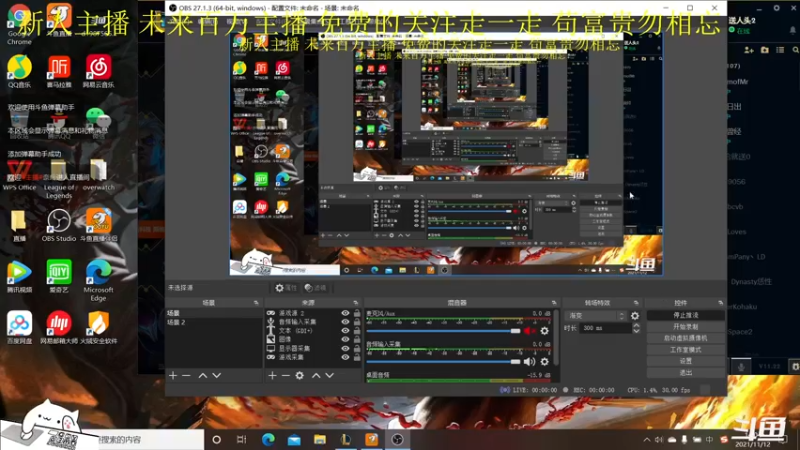Open 斗鱼直播伴侣 desktop shortcut
The width and height of the screenshot is (800, 450).
[x=98, y=225]
